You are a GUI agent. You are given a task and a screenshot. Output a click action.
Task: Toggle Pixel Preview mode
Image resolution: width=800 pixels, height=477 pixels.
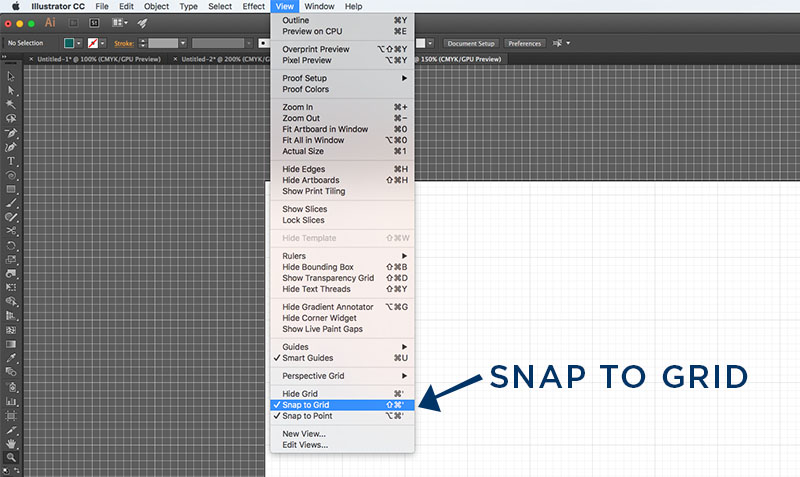click(342, 60)
